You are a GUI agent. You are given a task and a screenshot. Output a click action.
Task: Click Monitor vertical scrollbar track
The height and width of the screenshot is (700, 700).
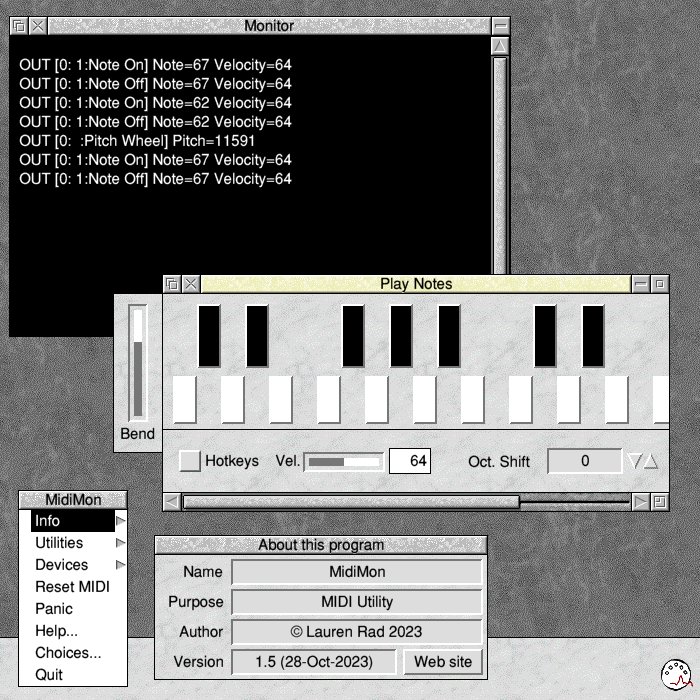[x=500, y=165]
